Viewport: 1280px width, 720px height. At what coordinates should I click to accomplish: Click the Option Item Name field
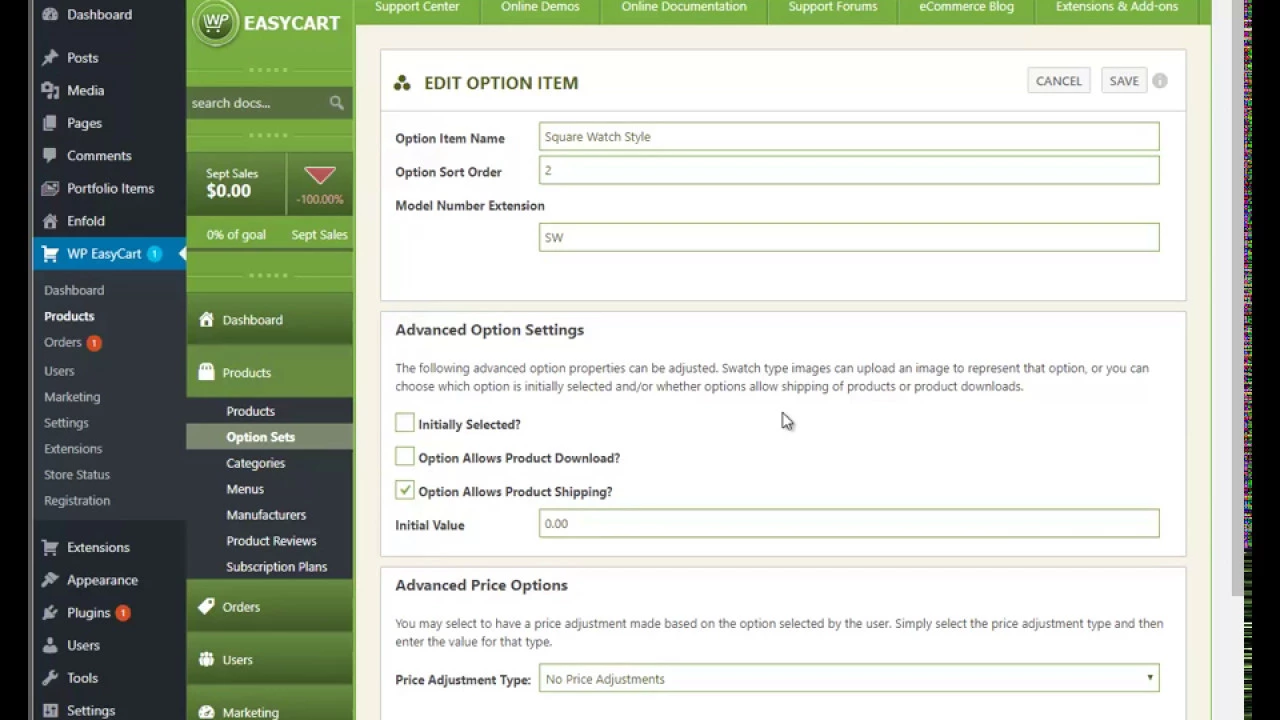click(849, 137)
